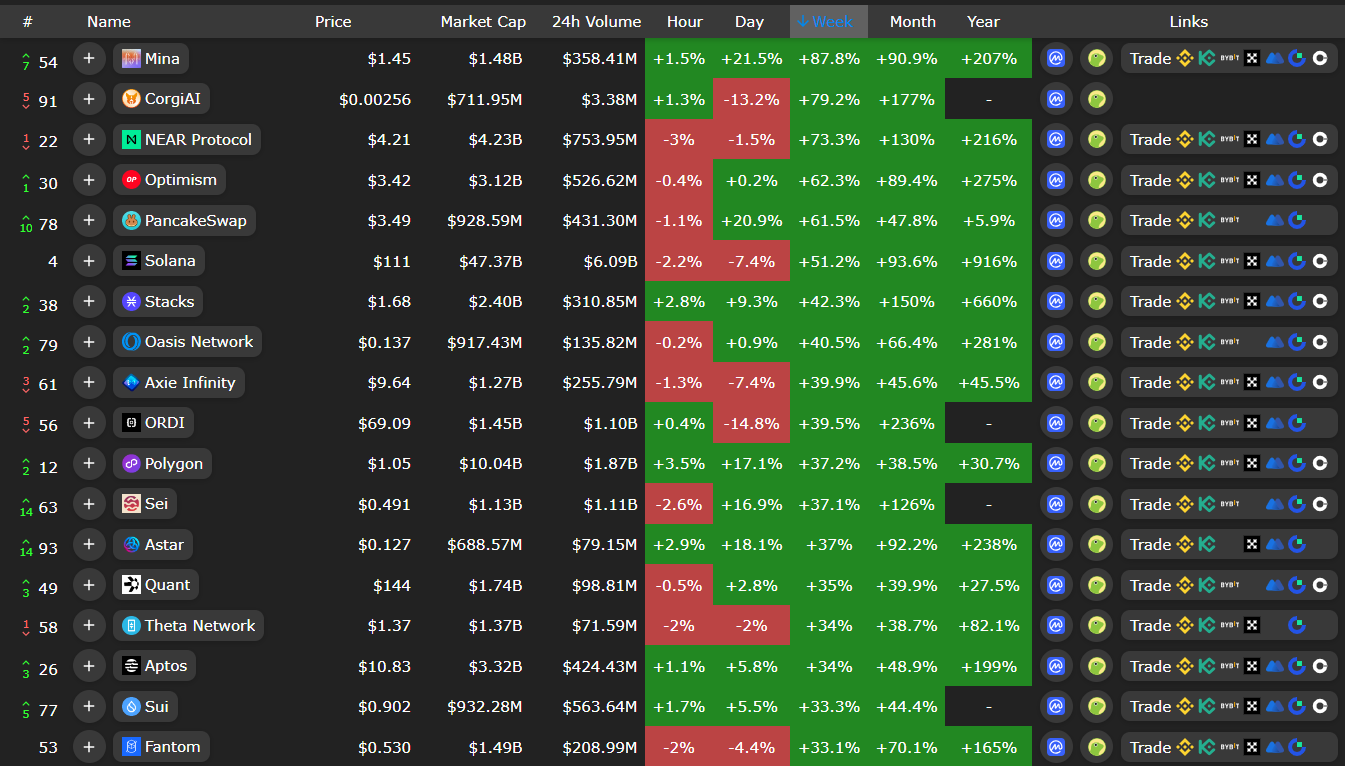Trade Aptos on Gate.io
1345x766 pixels.
click(x=1297, y=666)
